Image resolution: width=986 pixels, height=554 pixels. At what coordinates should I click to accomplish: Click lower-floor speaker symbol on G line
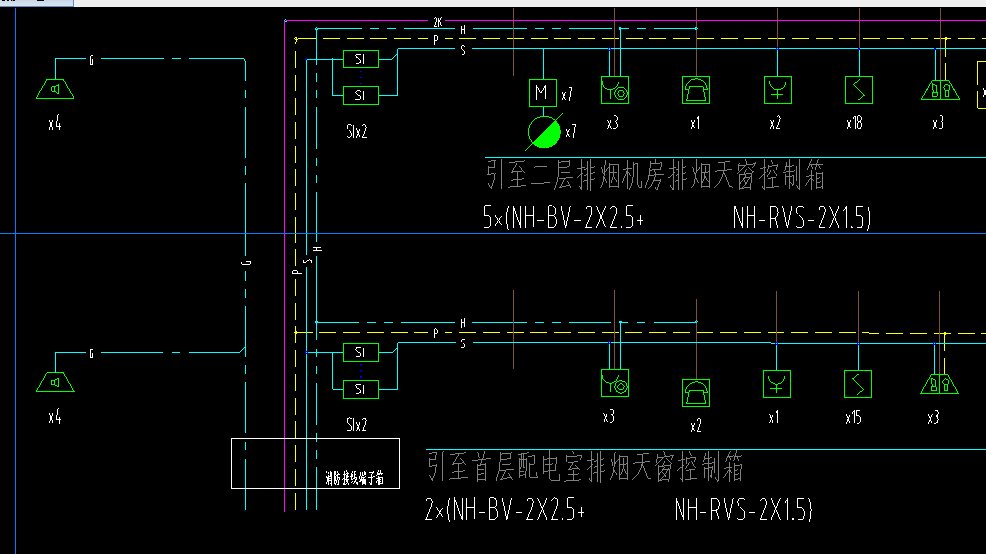[55, 382]
